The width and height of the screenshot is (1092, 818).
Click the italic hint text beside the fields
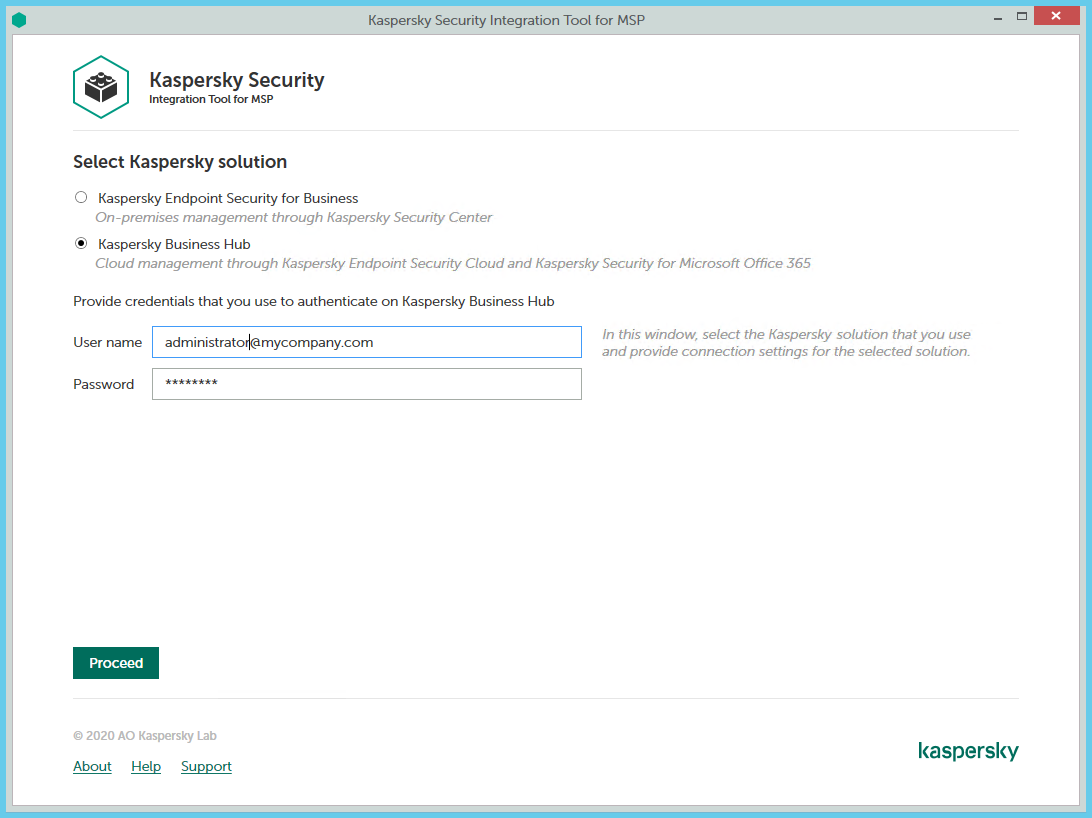[x=784, y=342]
